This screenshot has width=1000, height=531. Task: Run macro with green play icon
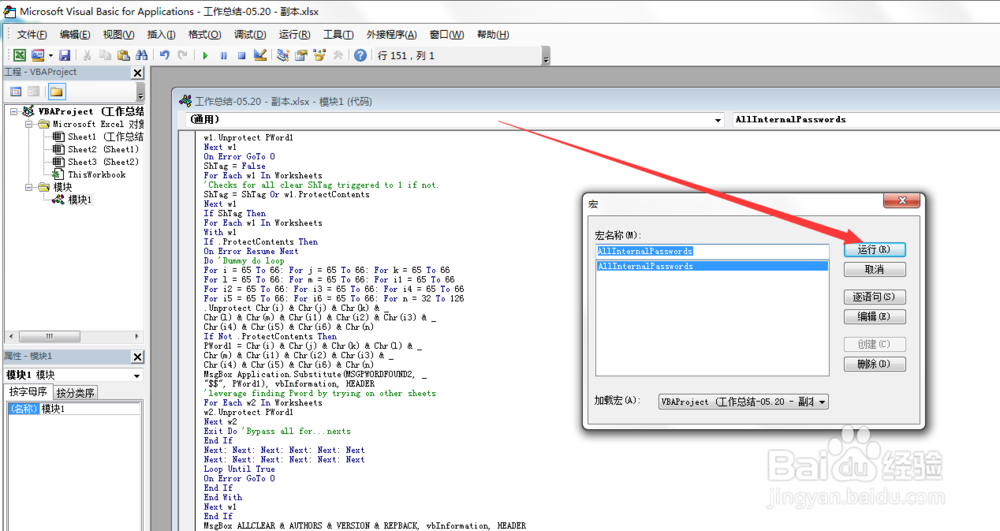(x=205, y=55)
